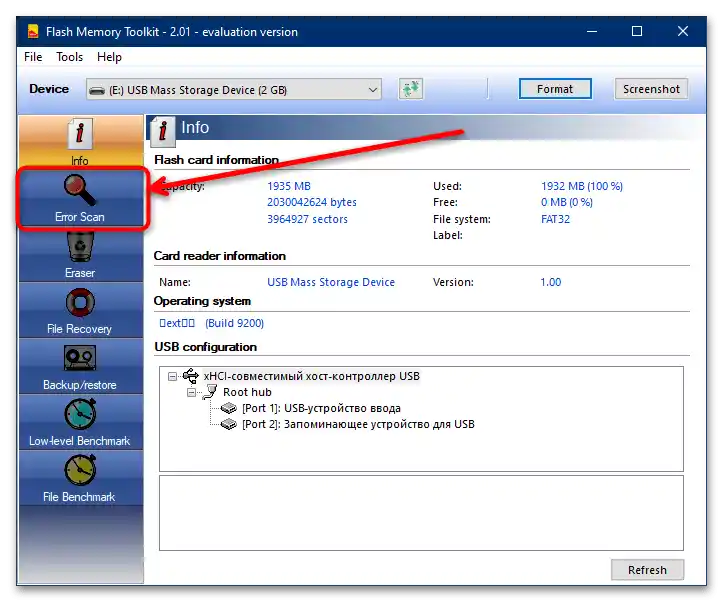Select the Root hub tree row
This screenshot has height=602, width=723.
coord(247,392)
